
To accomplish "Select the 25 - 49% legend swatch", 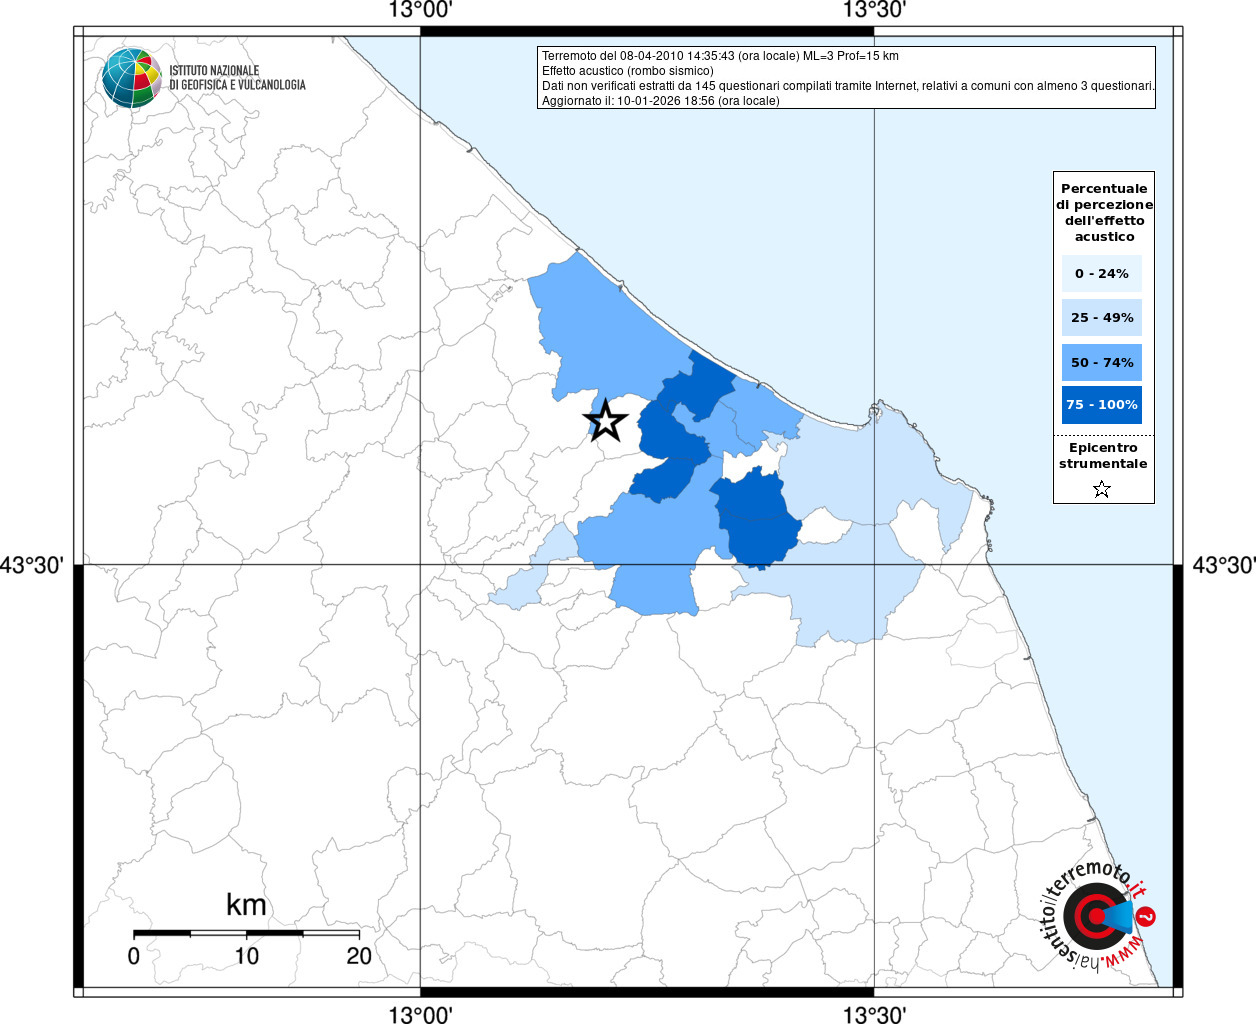I will coord(1102,318).
